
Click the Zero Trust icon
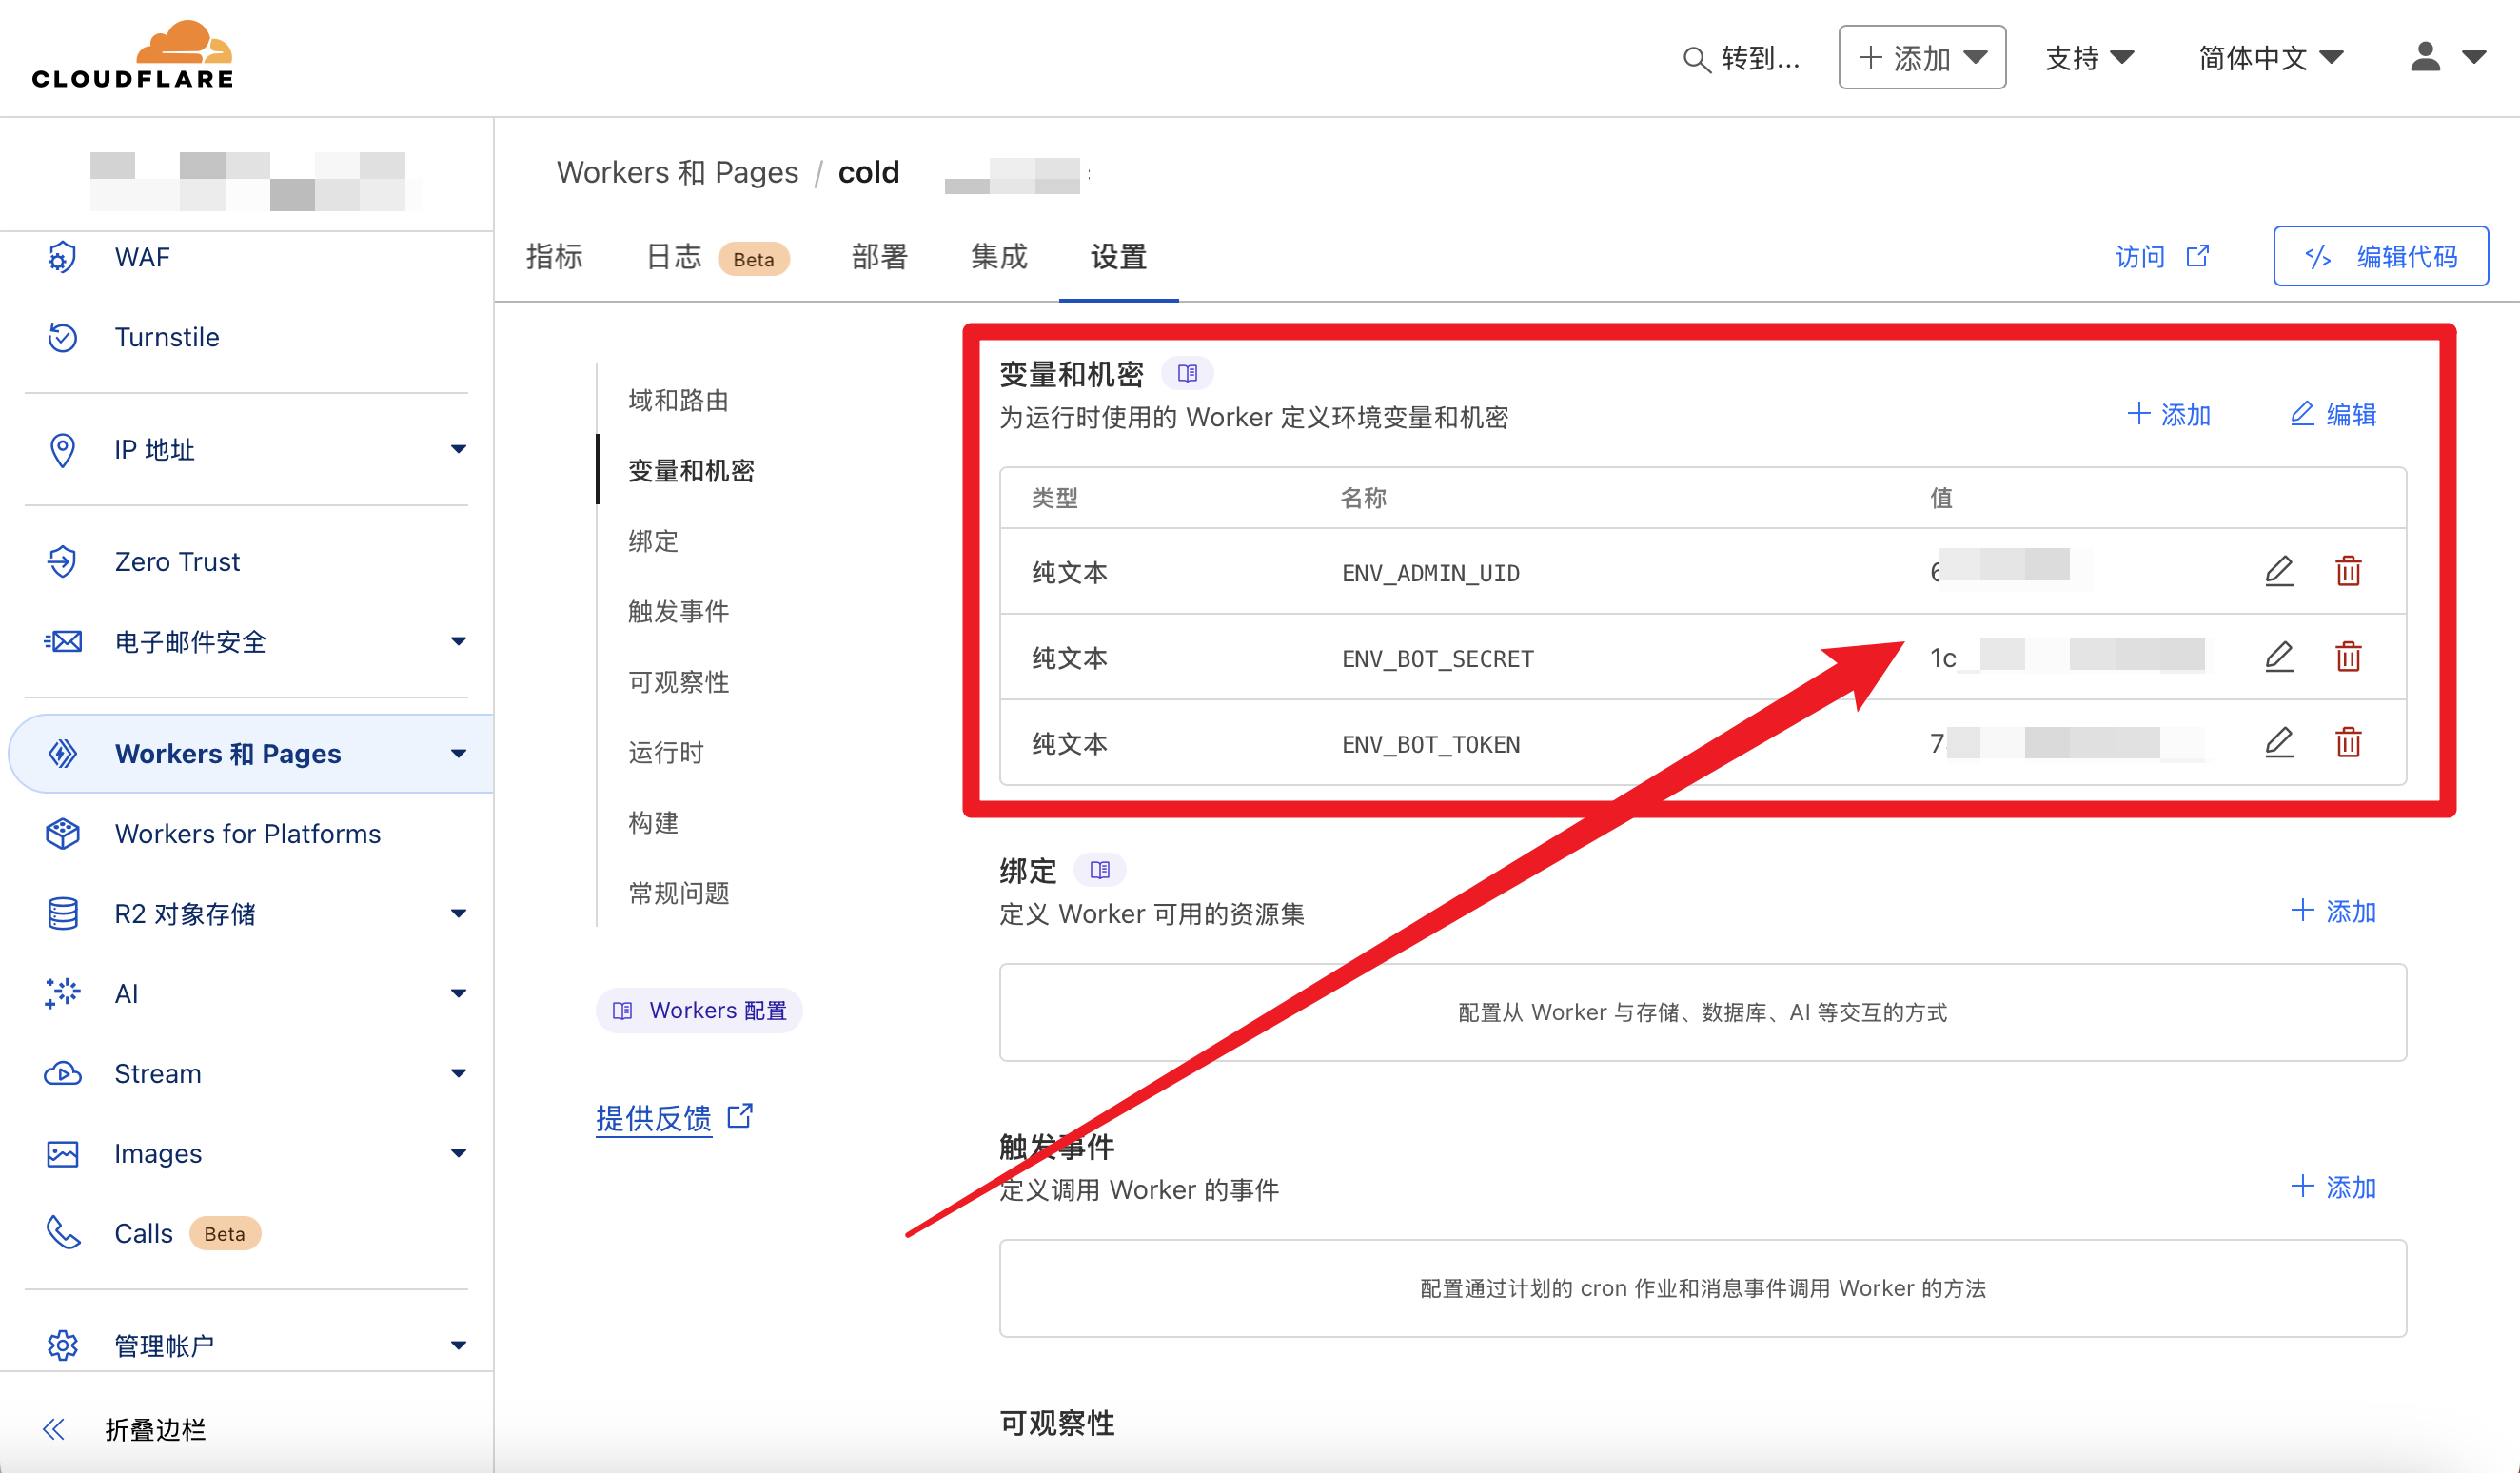tap(62, 561)
